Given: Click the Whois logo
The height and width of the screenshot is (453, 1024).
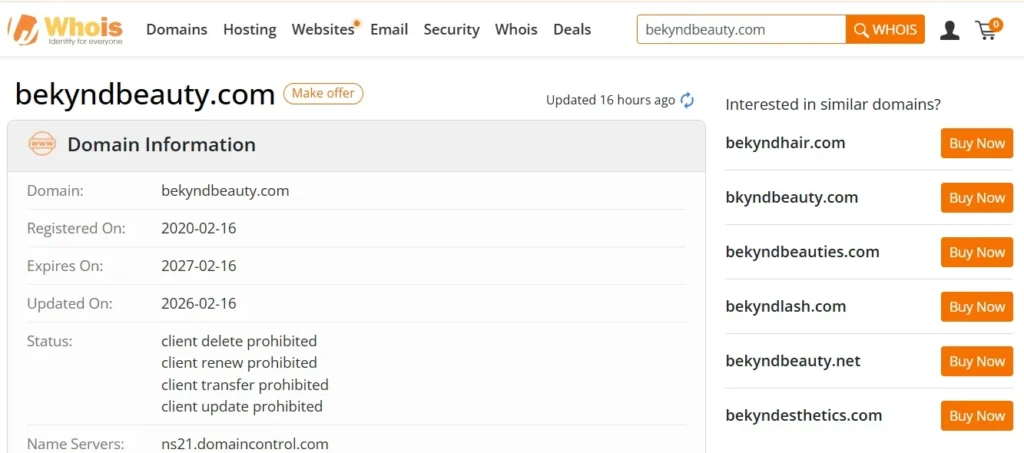Looking at the screenshot, I should [65, 29].
